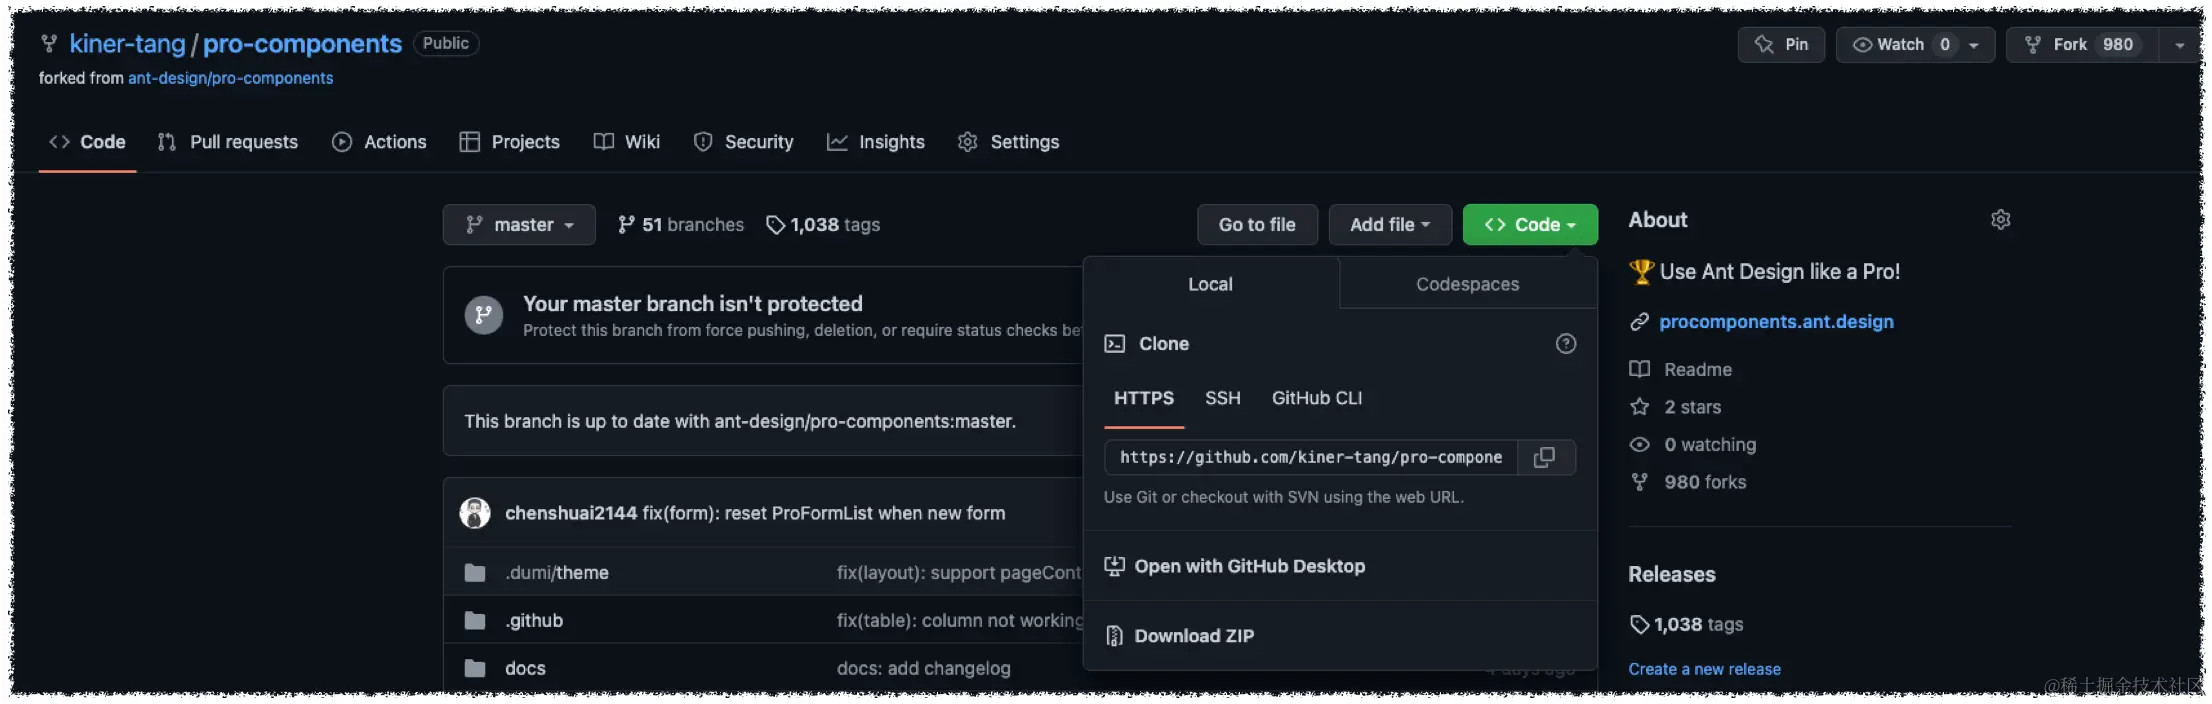Open the master branch selector
The image size is (2212, 704).
coord(519,225)
